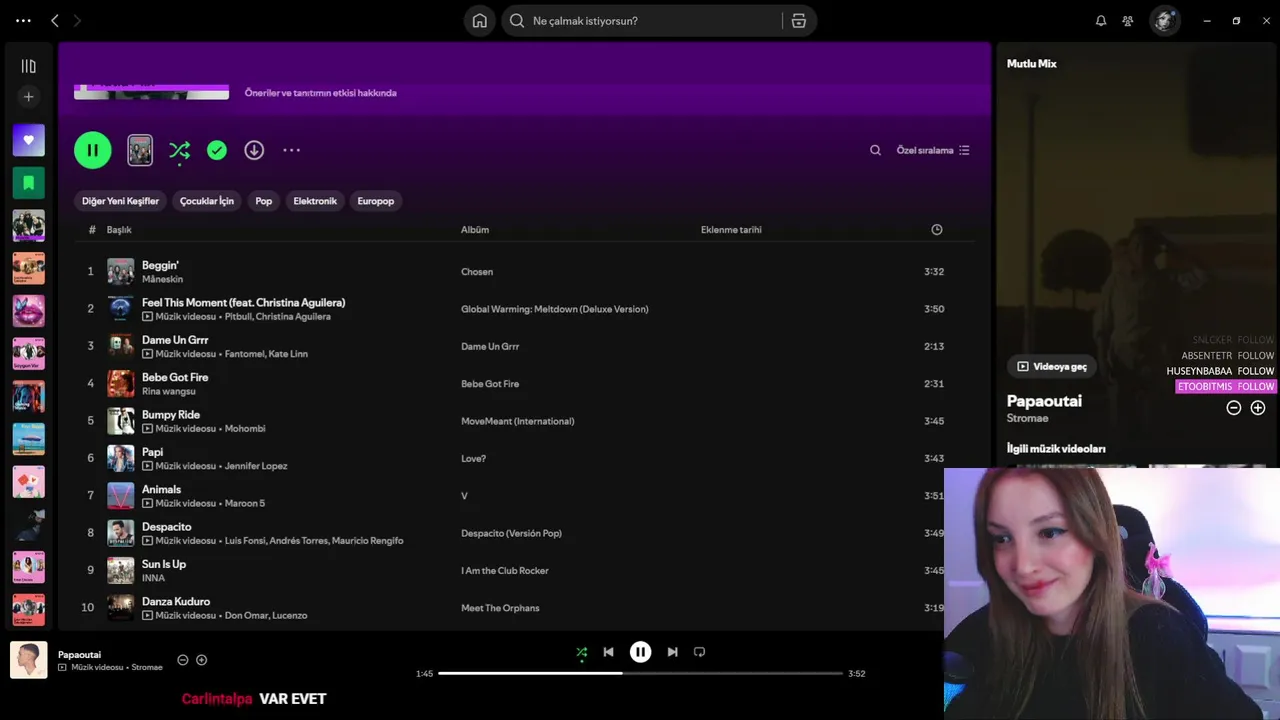Viewport: 1280px width, 720px height.
Task: Search within the playlist
Action: coord(875,150)
